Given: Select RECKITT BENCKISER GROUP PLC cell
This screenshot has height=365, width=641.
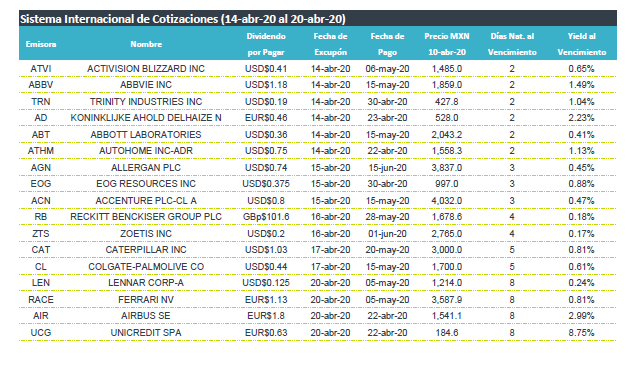Looking at the screenshot, I should click(x=146, y=217).
